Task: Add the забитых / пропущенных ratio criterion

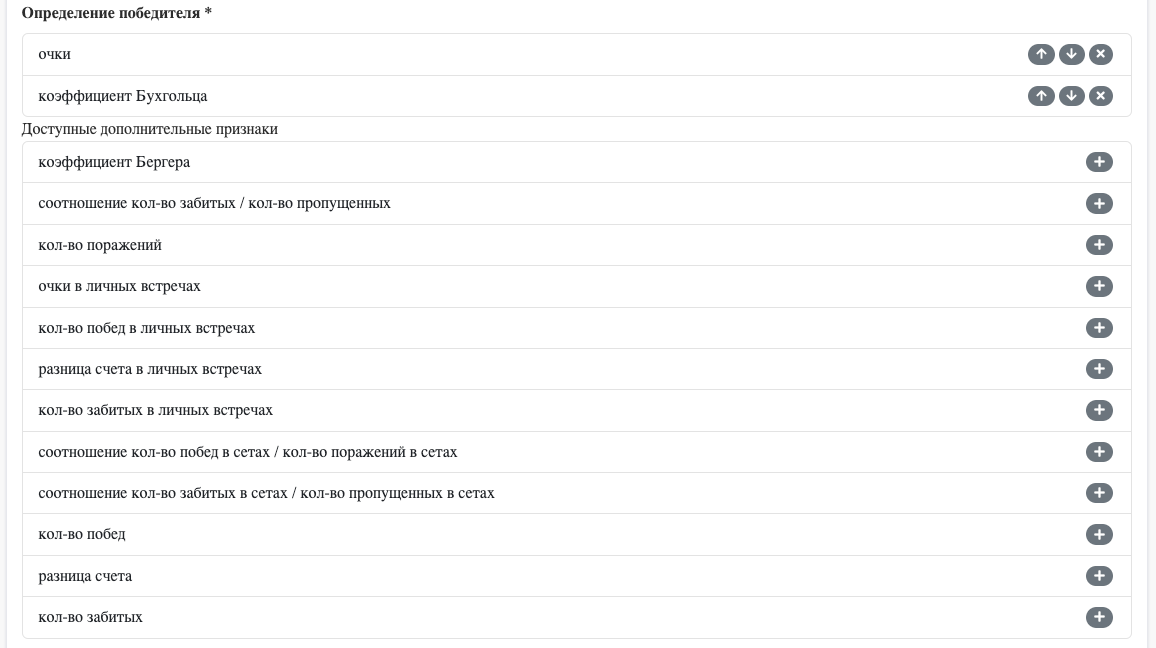Action: coord(1099,203)
